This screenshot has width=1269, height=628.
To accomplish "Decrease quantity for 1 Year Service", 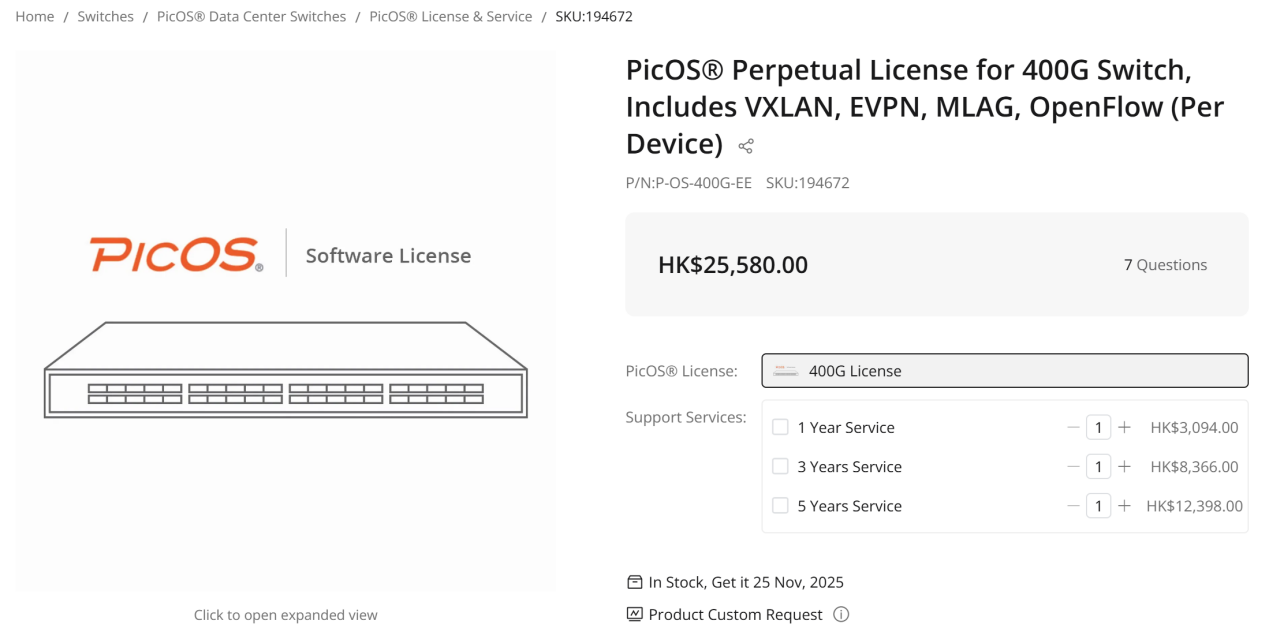I will coord(1073,427).
